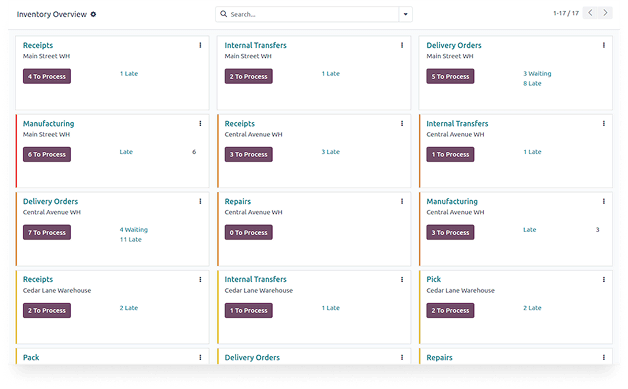Viewport: 628px width, 389px height.
Task: Click 1 Late on Main Street Receipts card
Action: [x=129, y=74]
